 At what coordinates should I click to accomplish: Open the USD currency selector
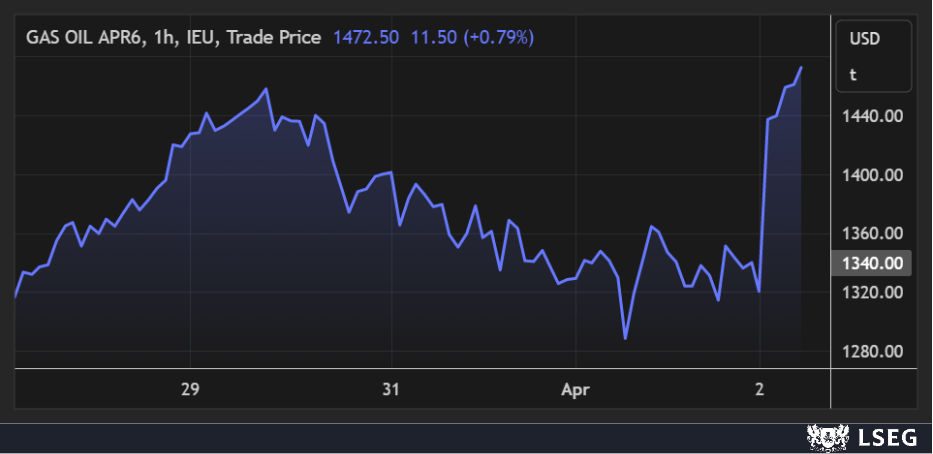point(864,41)
